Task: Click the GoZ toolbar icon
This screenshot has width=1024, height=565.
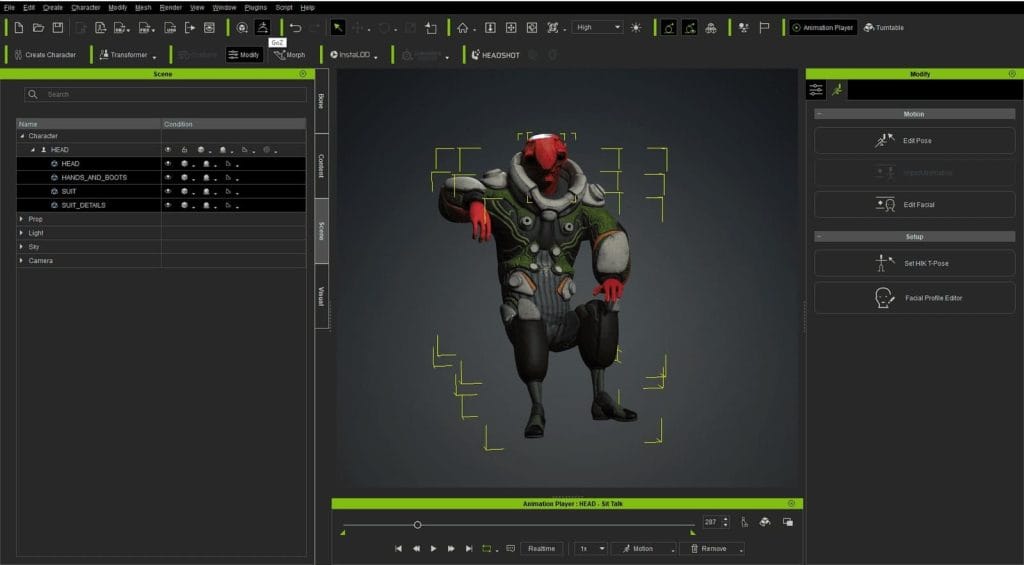Action: tap(262, 28)
